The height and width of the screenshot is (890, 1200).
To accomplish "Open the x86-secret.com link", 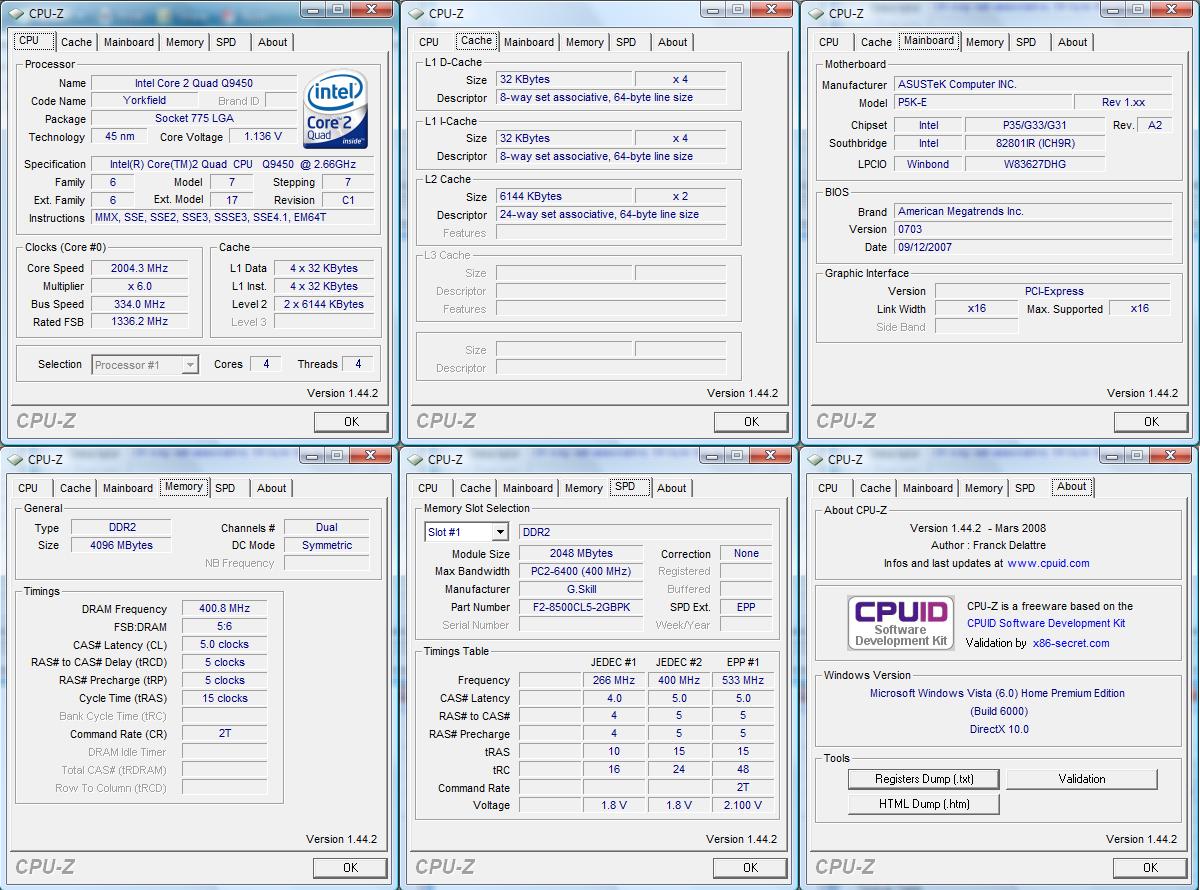I will 1071,643.
